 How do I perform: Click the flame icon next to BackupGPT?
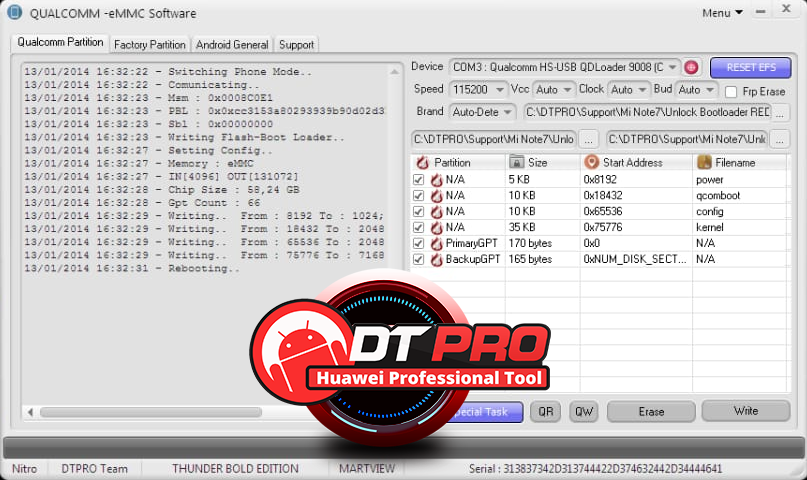(436, 259)
